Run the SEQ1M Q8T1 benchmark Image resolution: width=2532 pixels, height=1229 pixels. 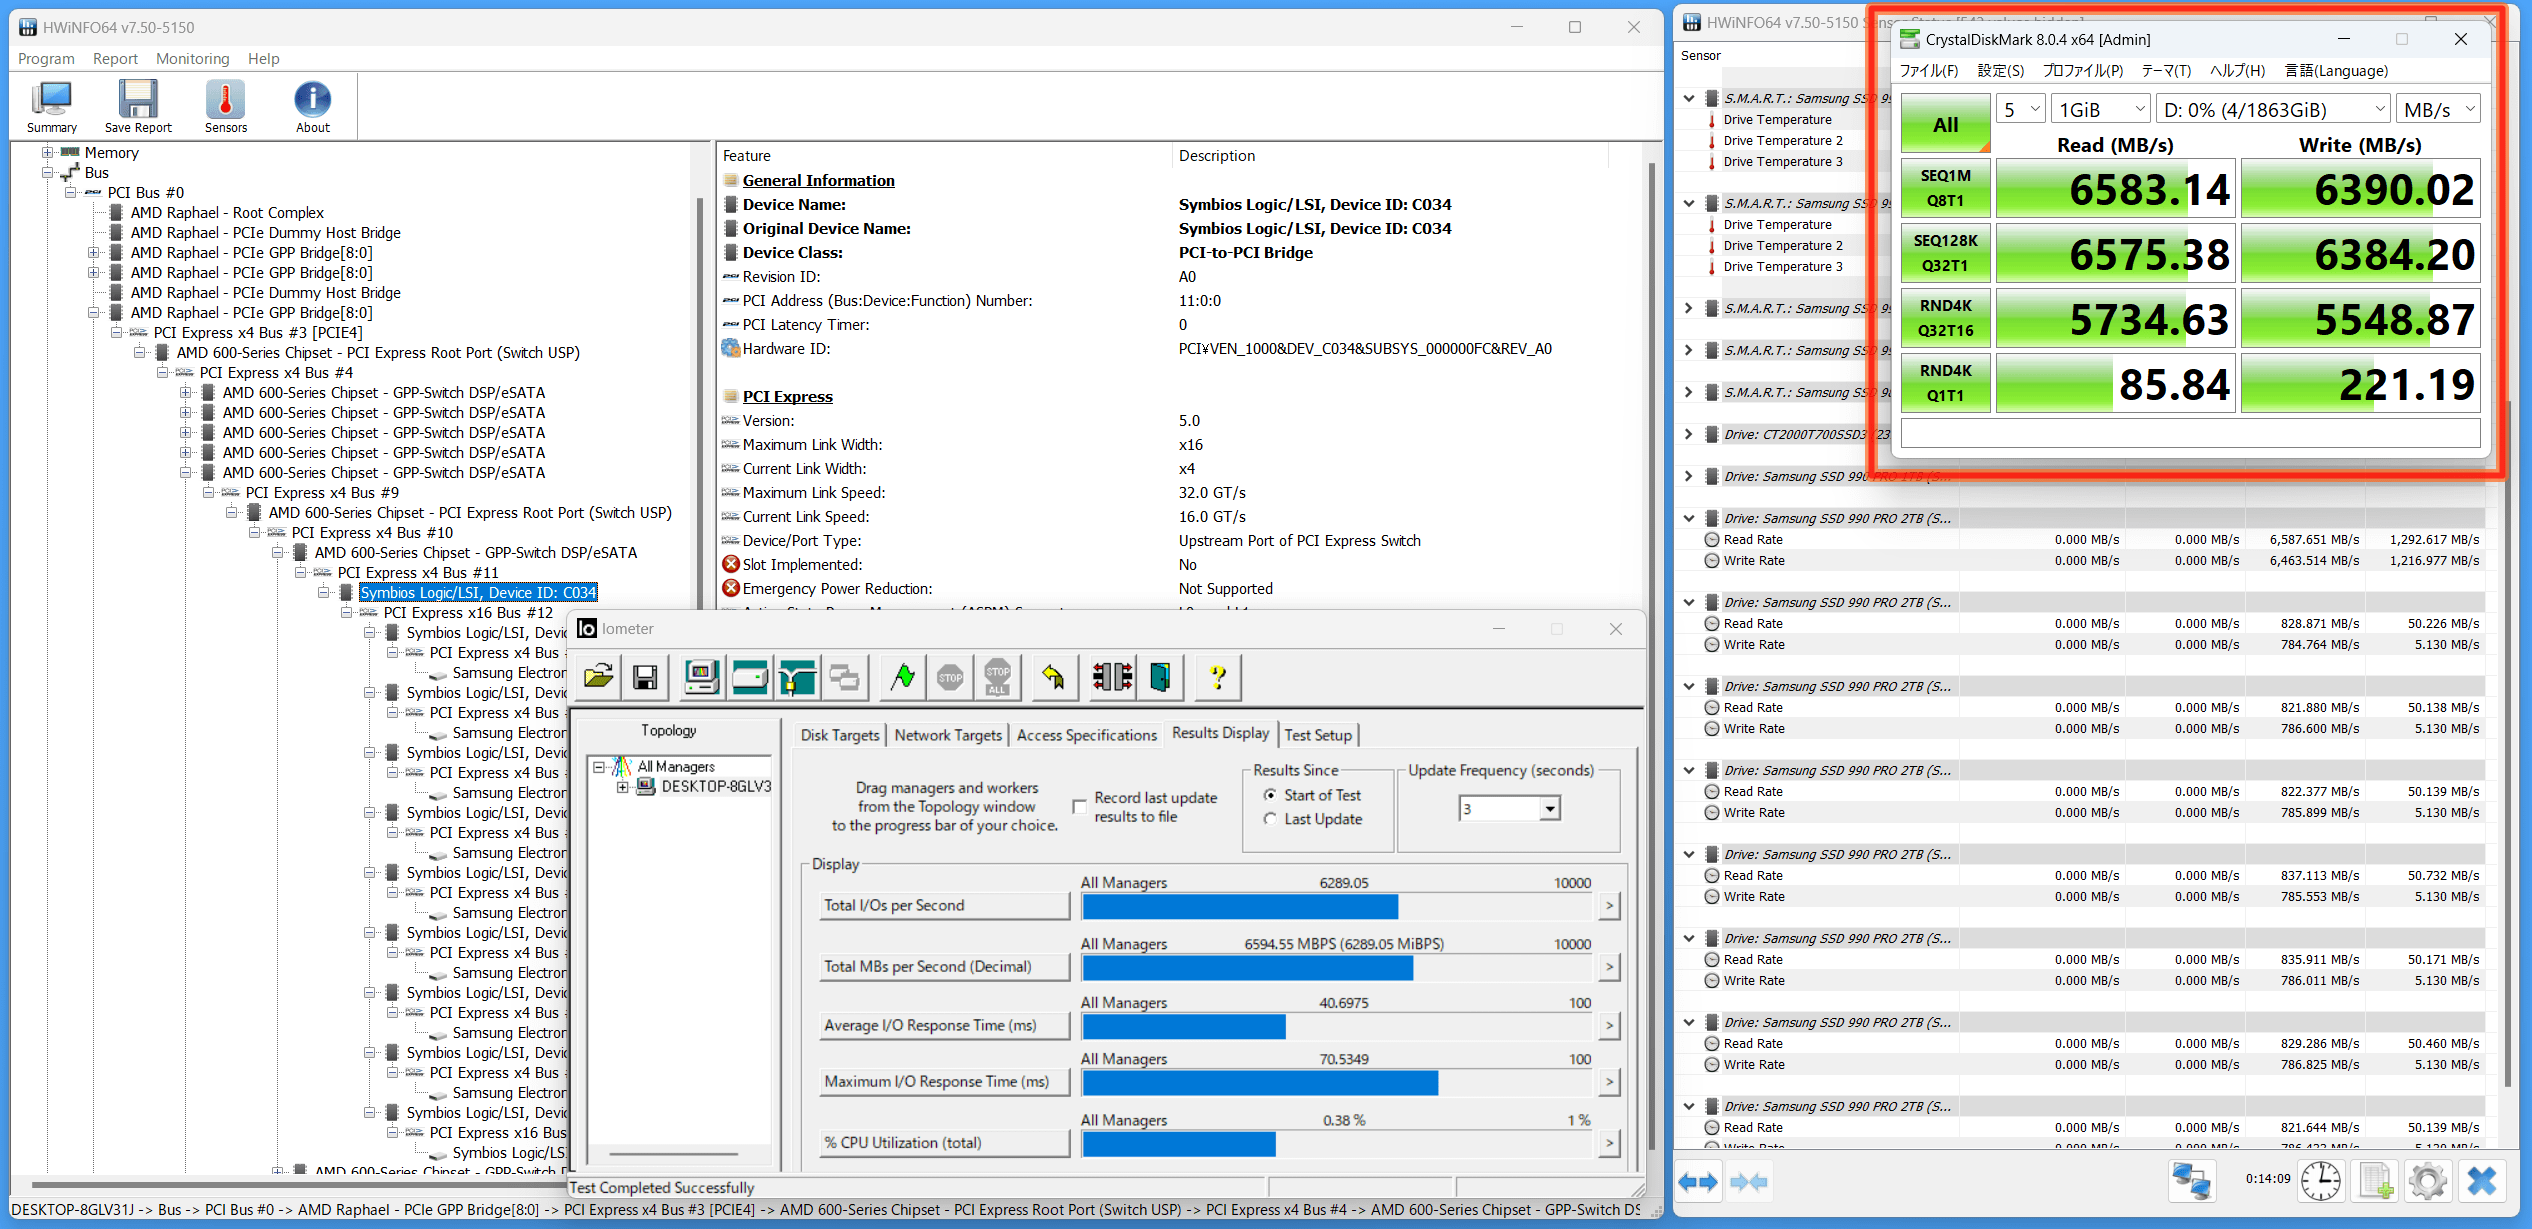1945,188
